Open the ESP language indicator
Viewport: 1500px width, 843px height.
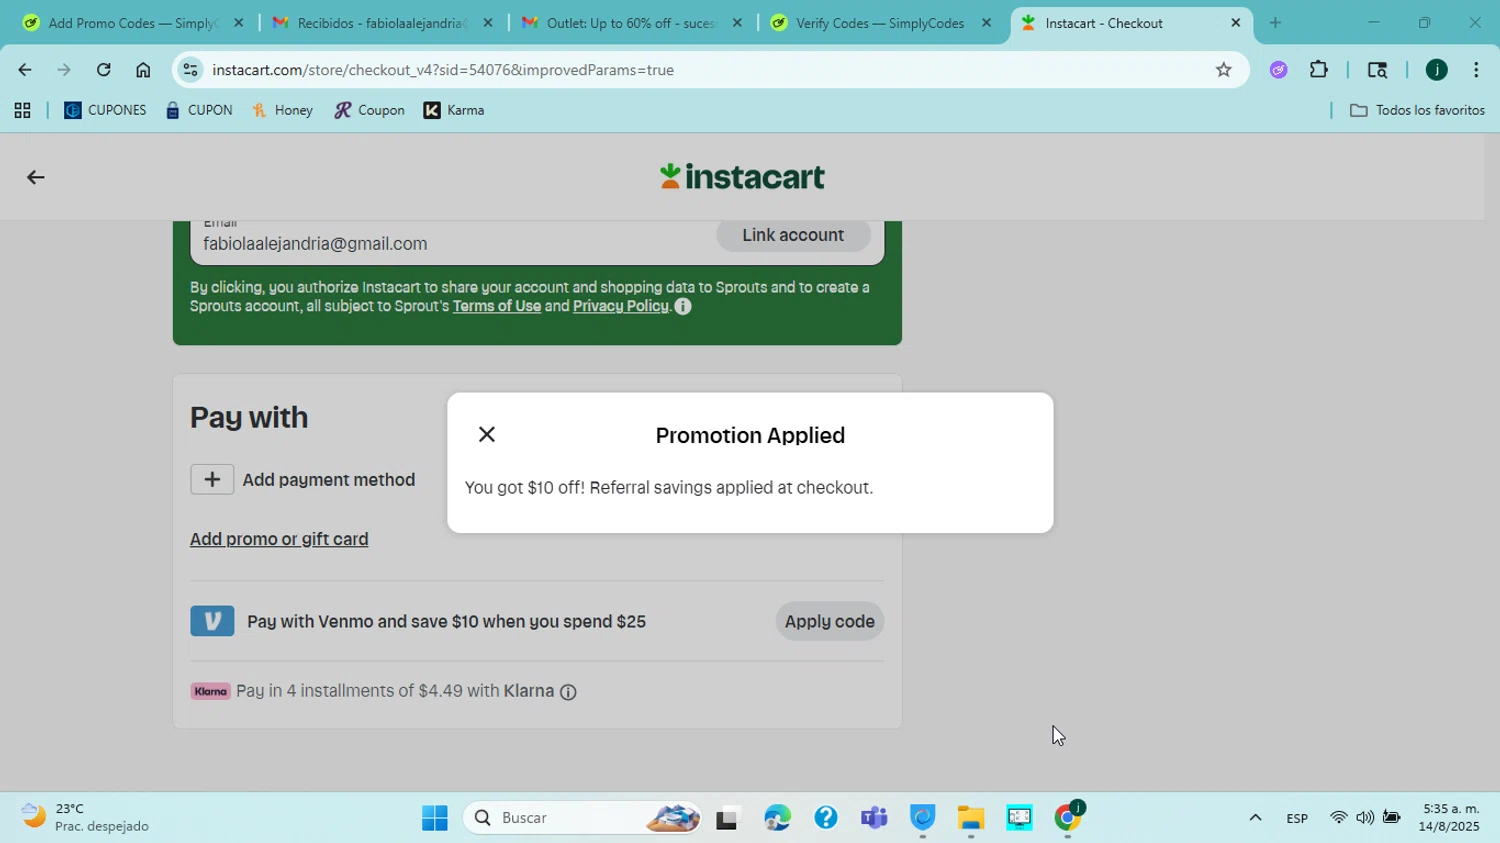point(1297,818)
